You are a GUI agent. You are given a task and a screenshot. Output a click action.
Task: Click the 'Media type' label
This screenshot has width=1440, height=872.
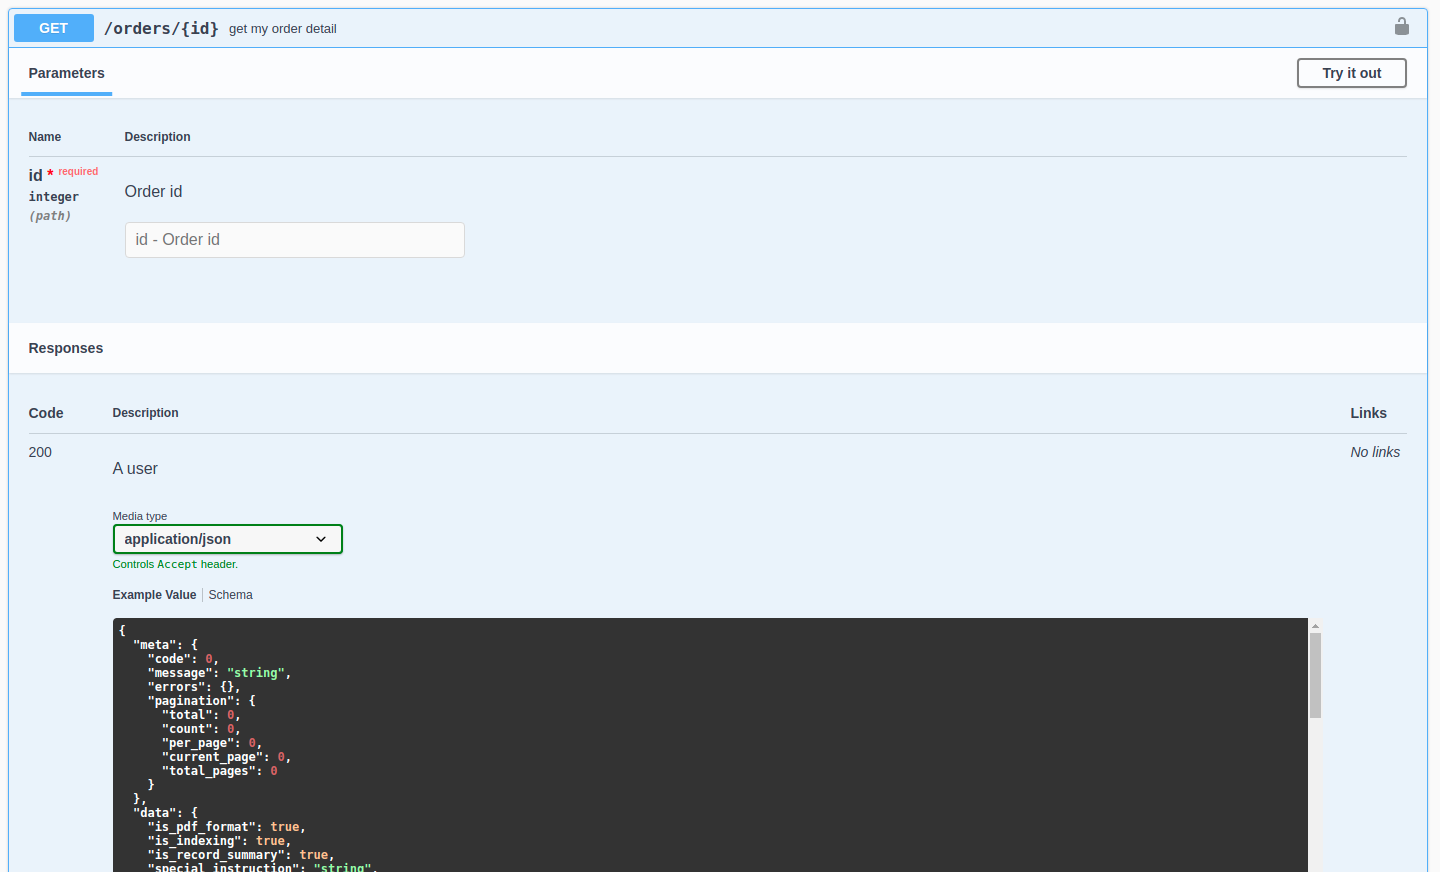[140, 516]
